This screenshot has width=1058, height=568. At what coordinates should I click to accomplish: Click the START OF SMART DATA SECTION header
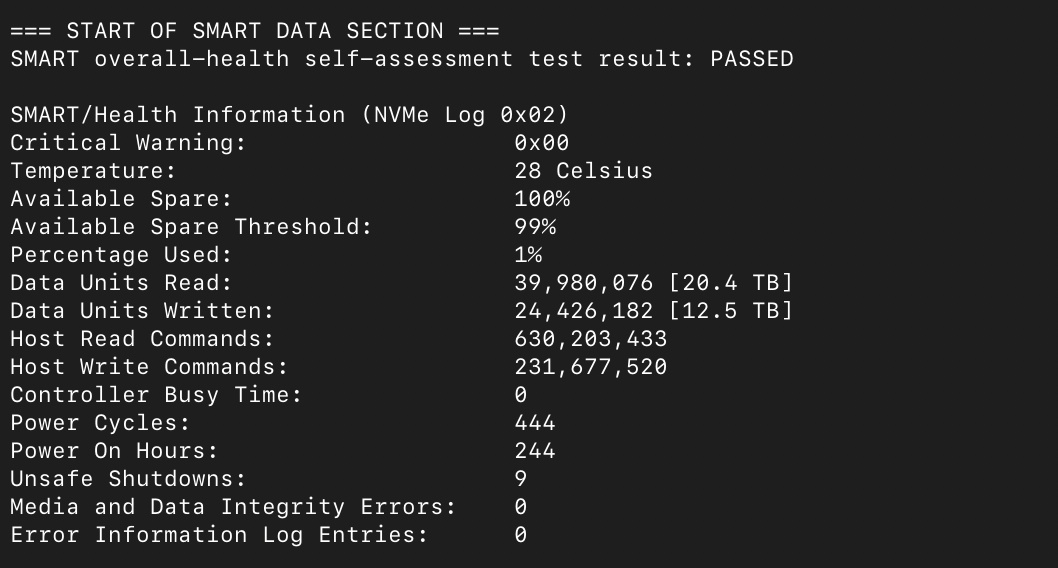[255, 31]
